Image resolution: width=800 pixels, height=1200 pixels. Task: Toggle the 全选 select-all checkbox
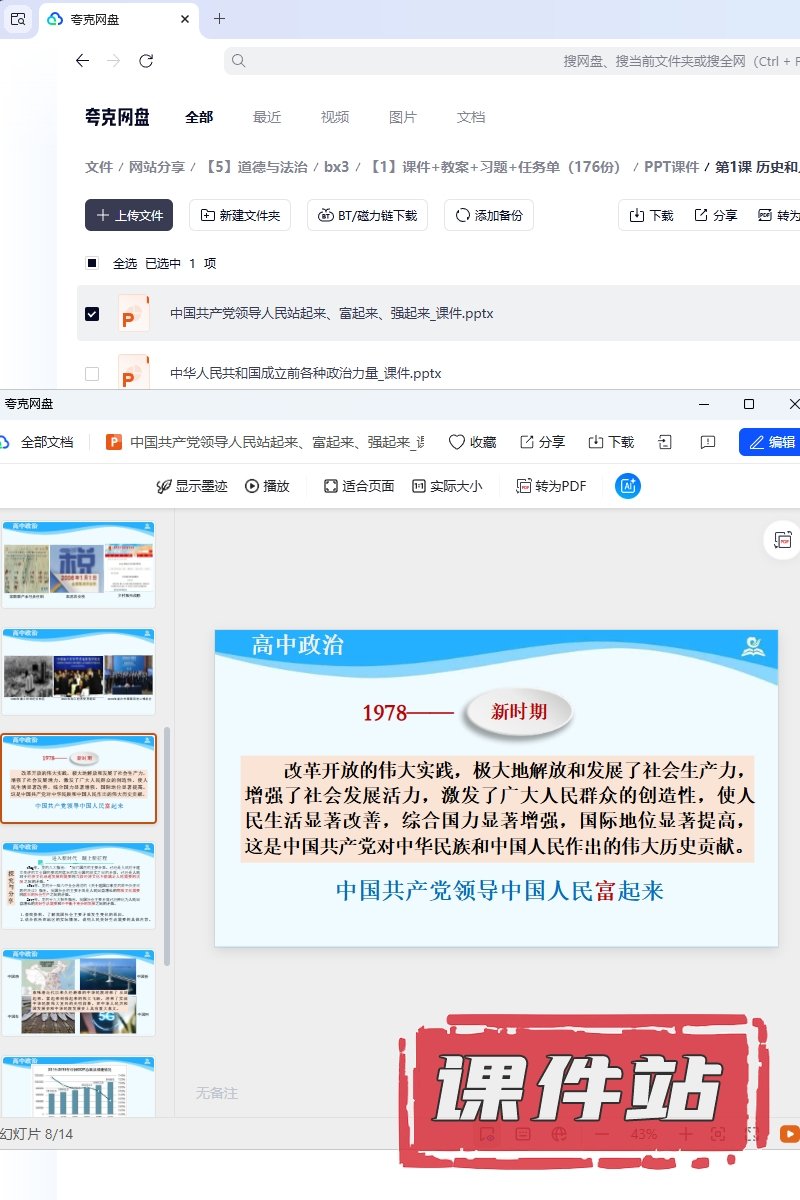click(x=92, y=264)
